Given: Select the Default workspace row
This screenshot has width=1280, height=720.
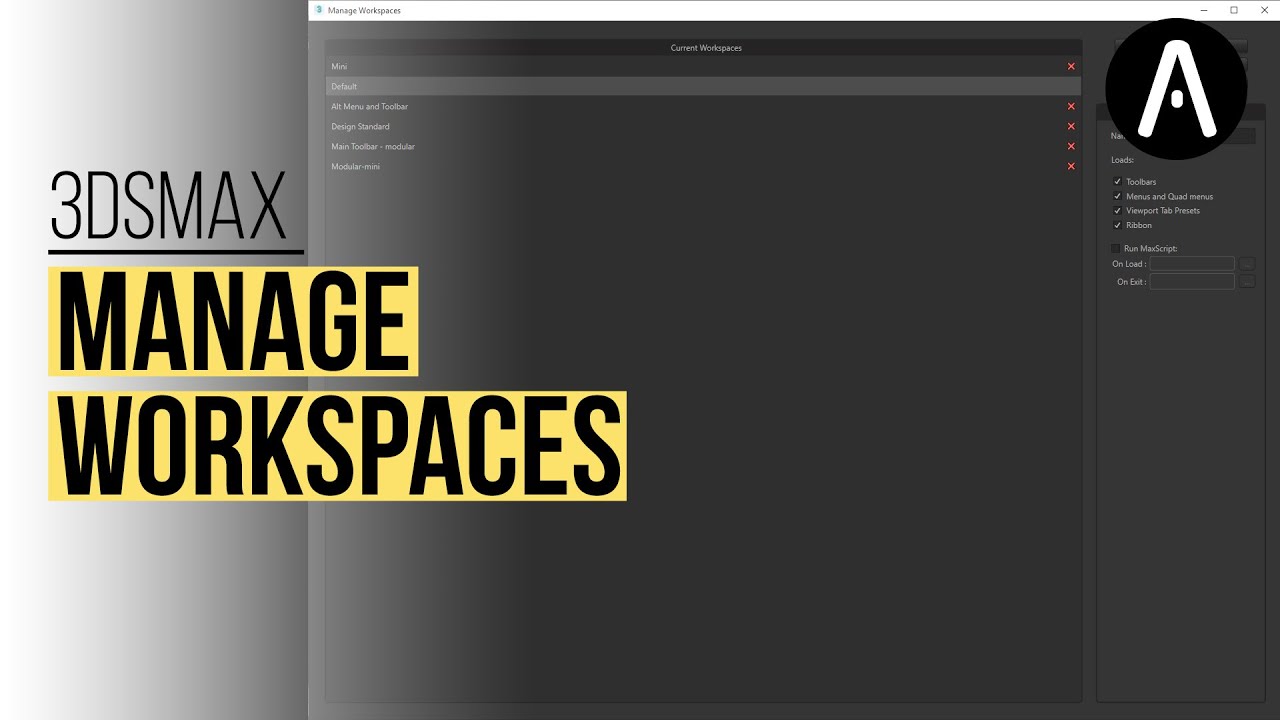Looking at the screenshot, I should (x=703, y=87).
